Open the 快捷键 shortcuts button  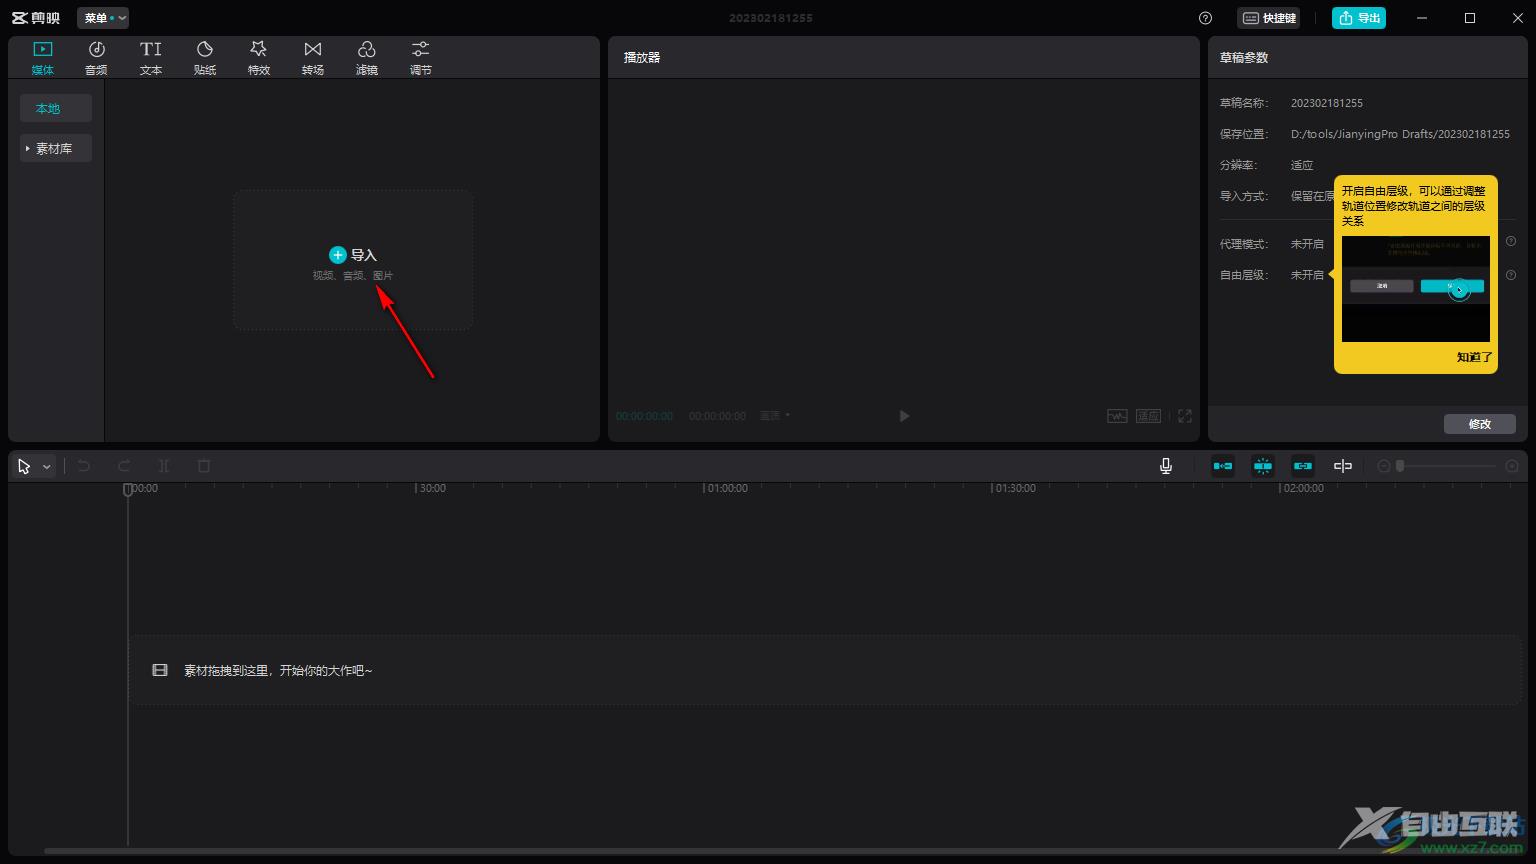1269,18
